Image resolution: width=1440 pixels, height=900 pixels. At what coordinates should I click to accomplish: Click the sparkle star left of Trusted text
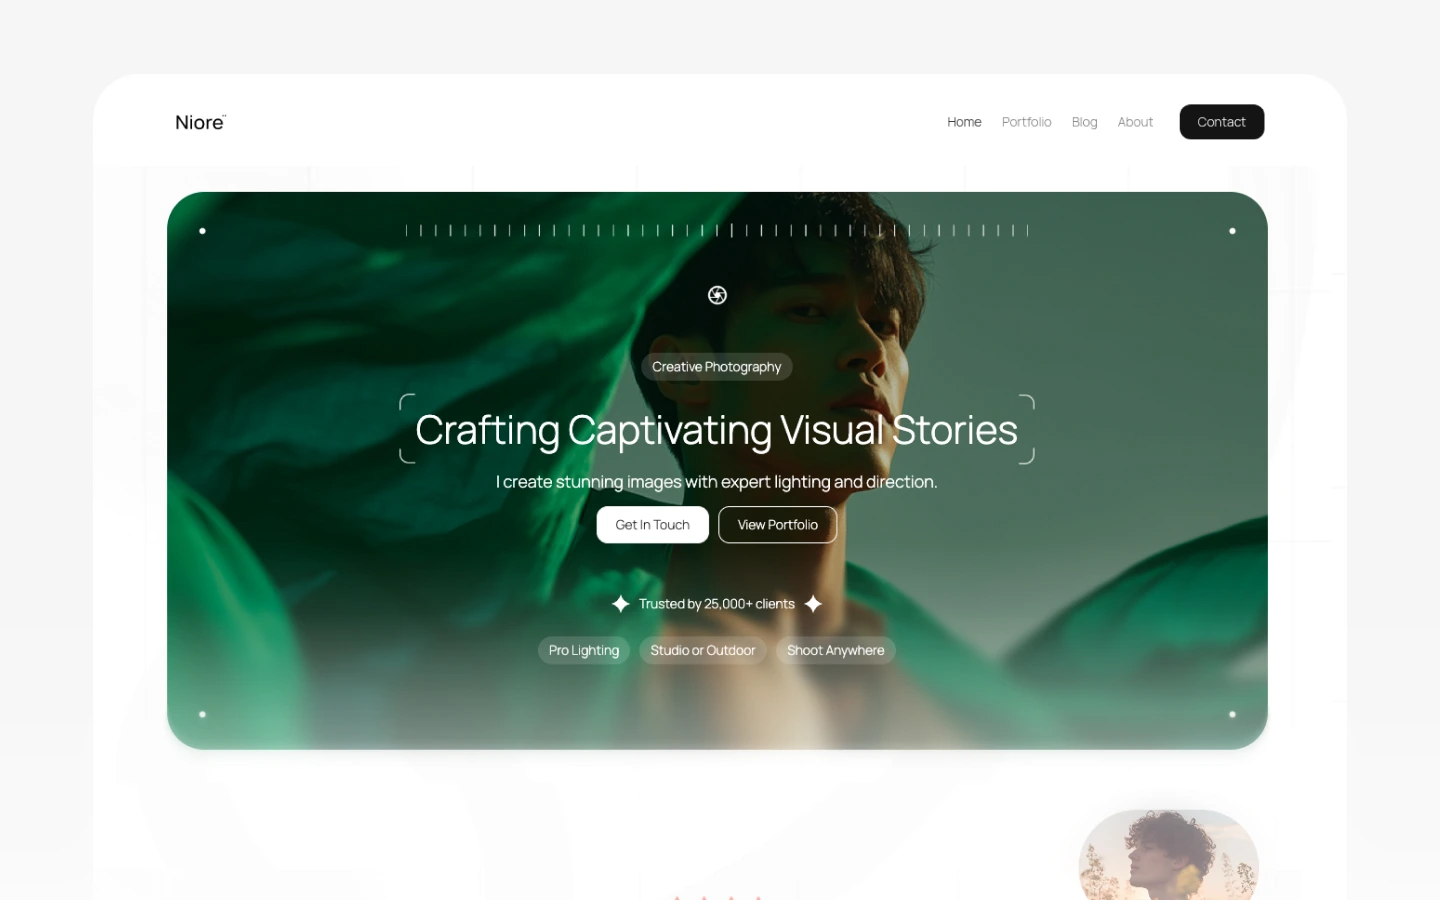(x=621, y=604)
